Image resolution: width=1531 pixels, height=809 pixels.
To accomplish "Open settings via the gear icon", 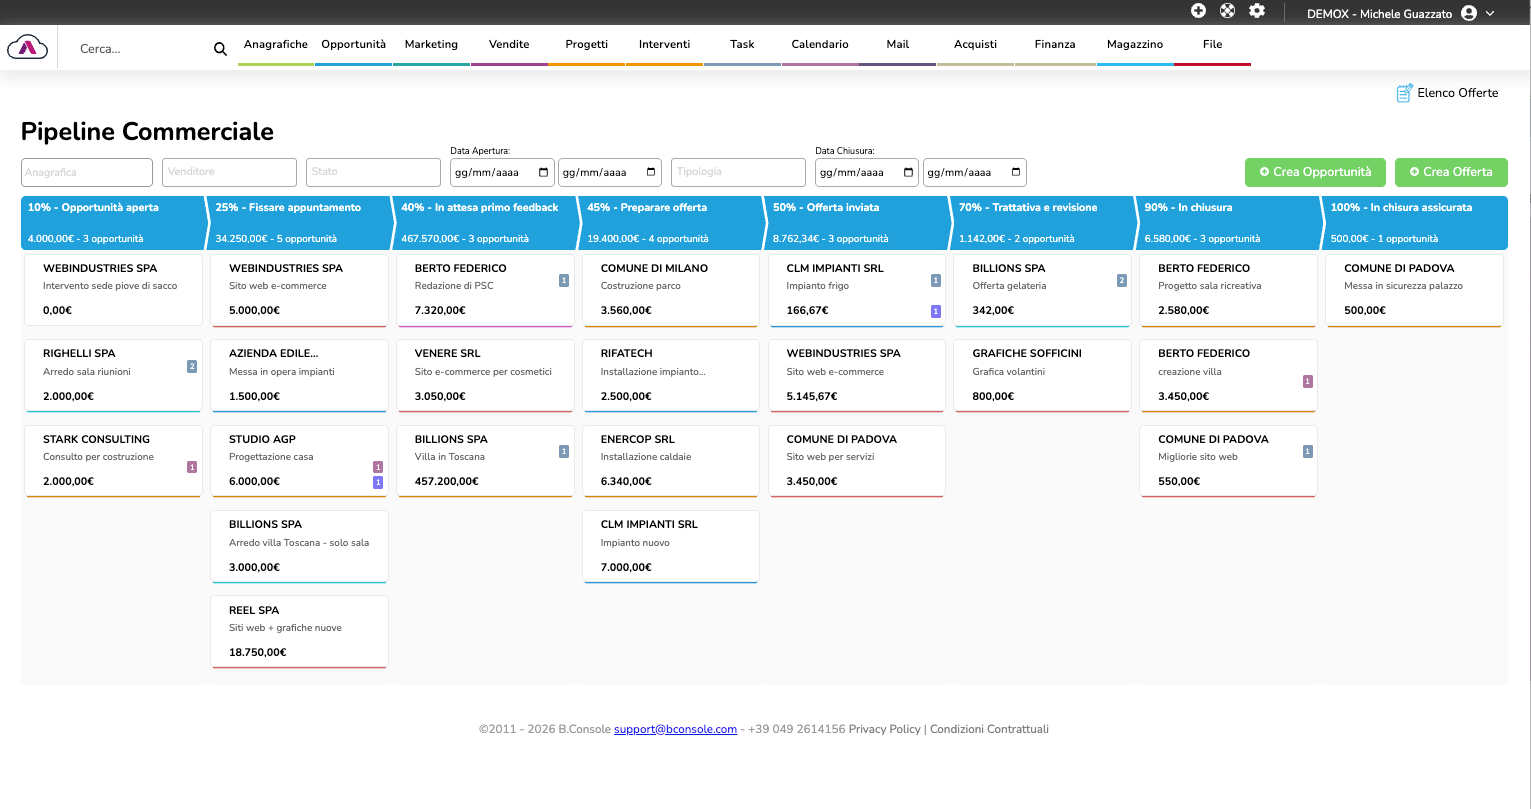I will [x=1257, y=11].
